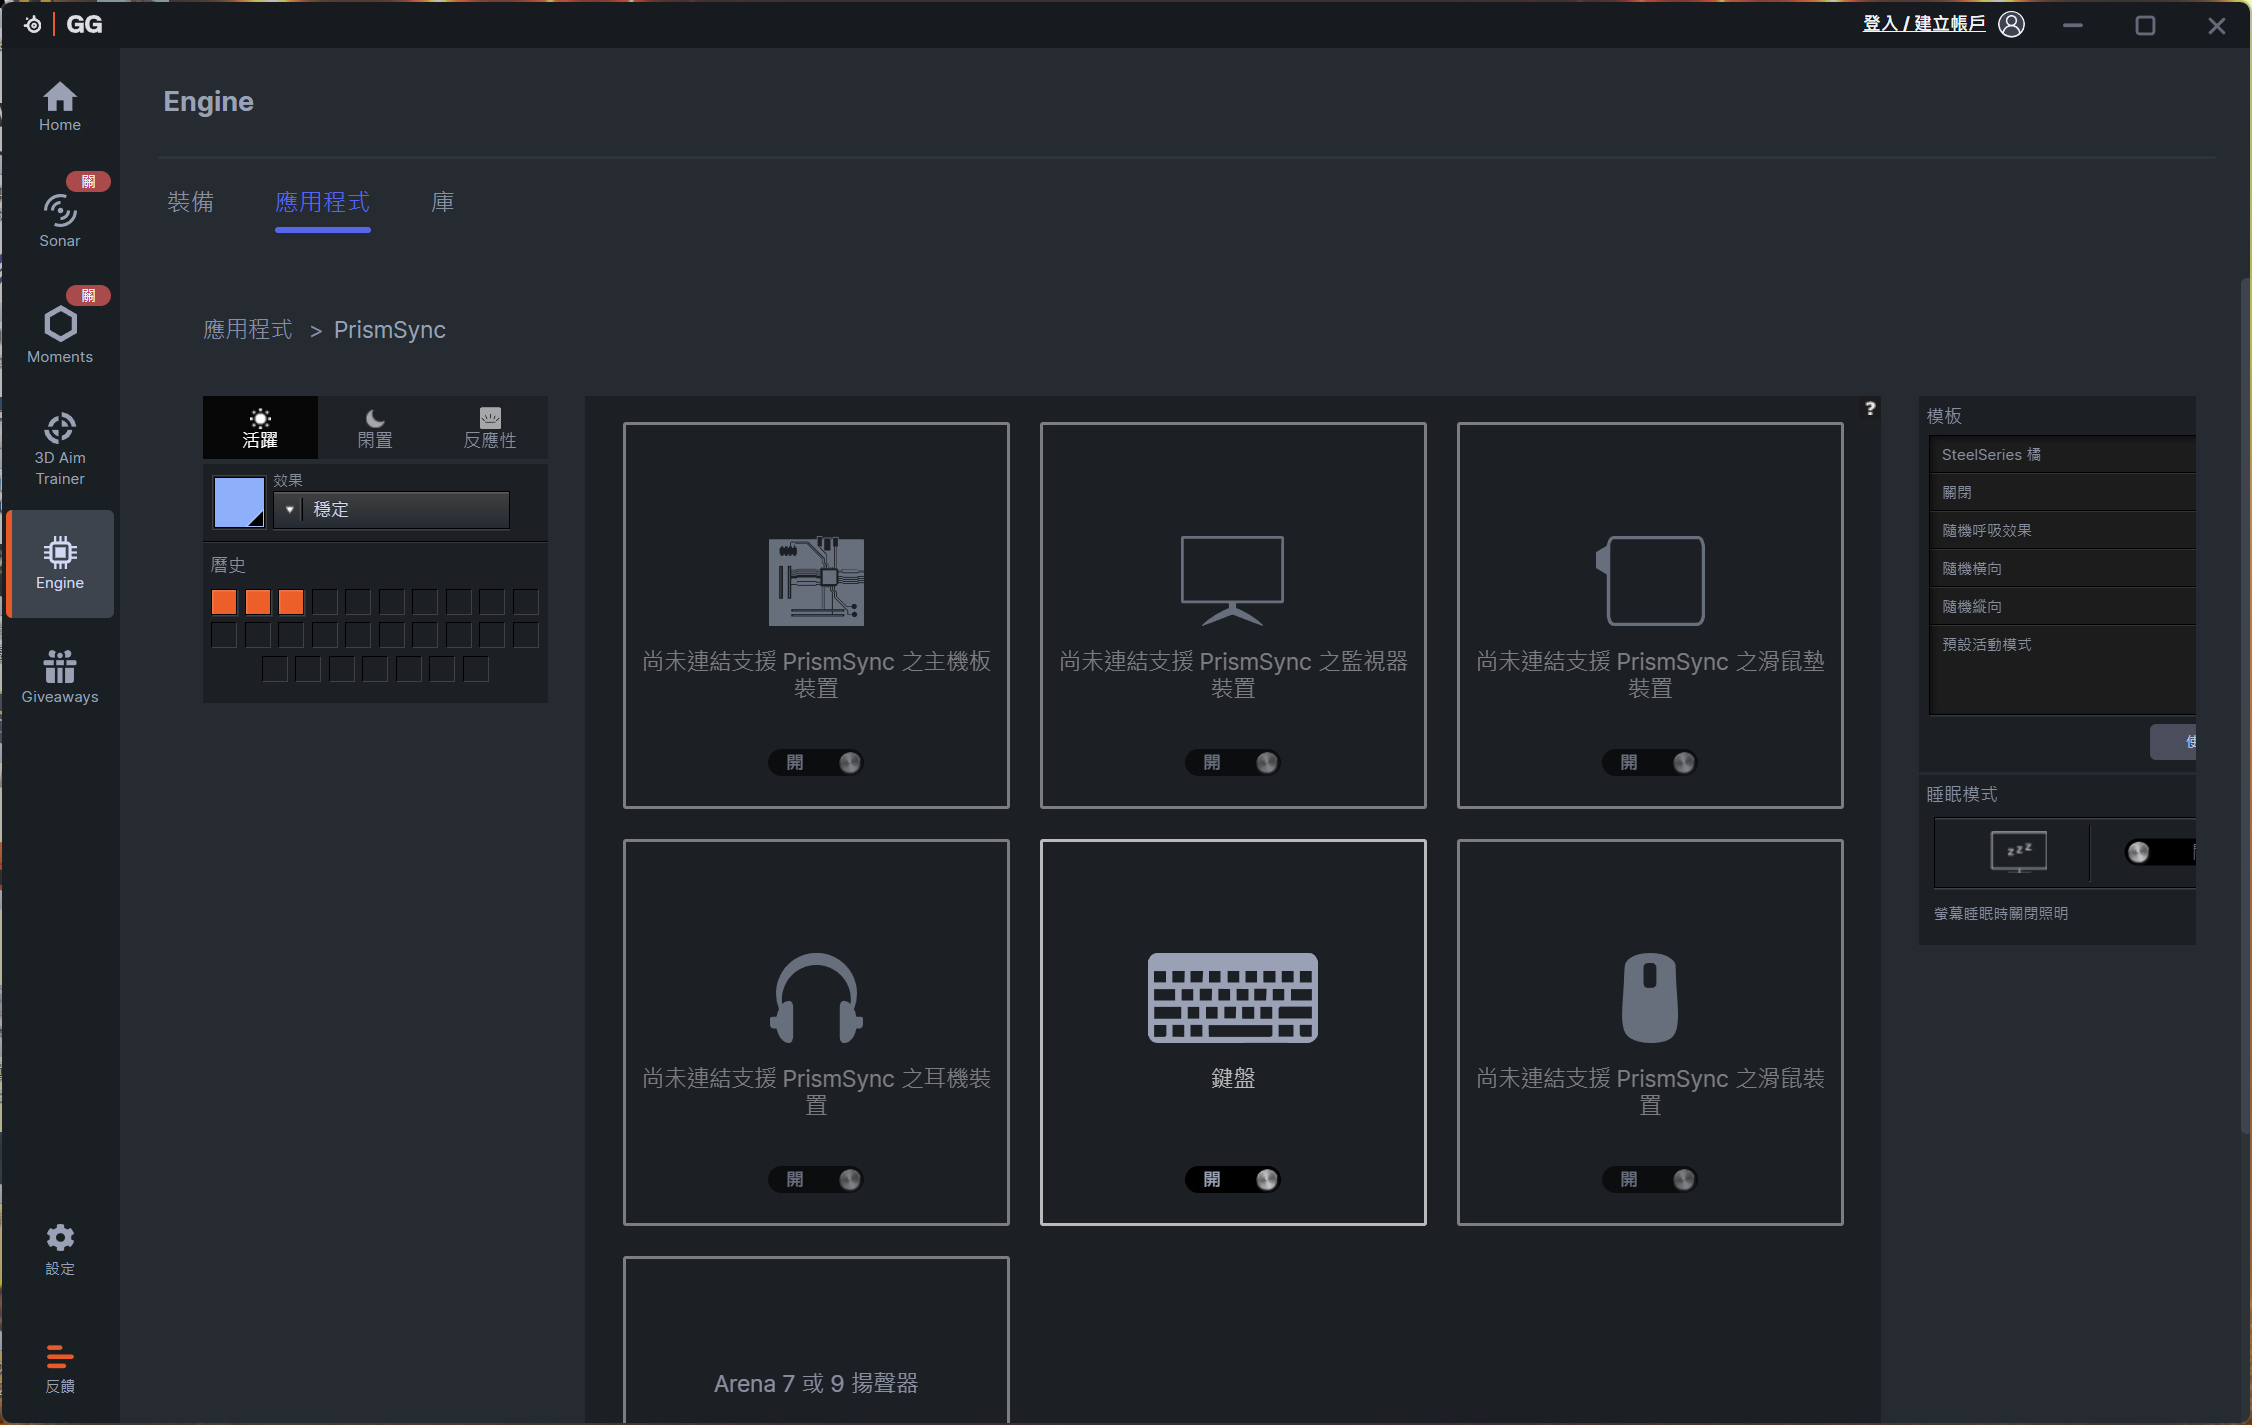This screenshot has height=1425, width=2252.
Task: Open 設定 gear in the sidebar
Action: 60,1250
